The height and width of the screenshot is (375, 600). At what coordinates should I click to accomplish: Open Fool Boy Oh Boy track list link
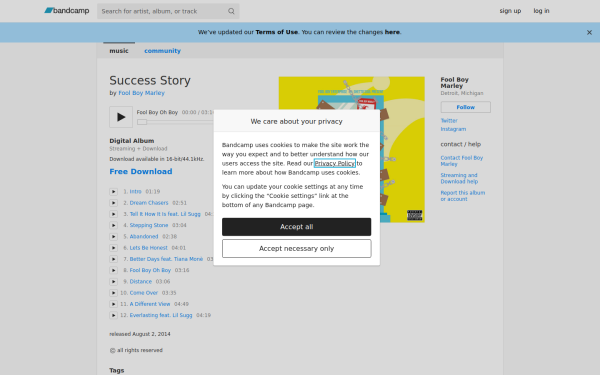(150, 271)
